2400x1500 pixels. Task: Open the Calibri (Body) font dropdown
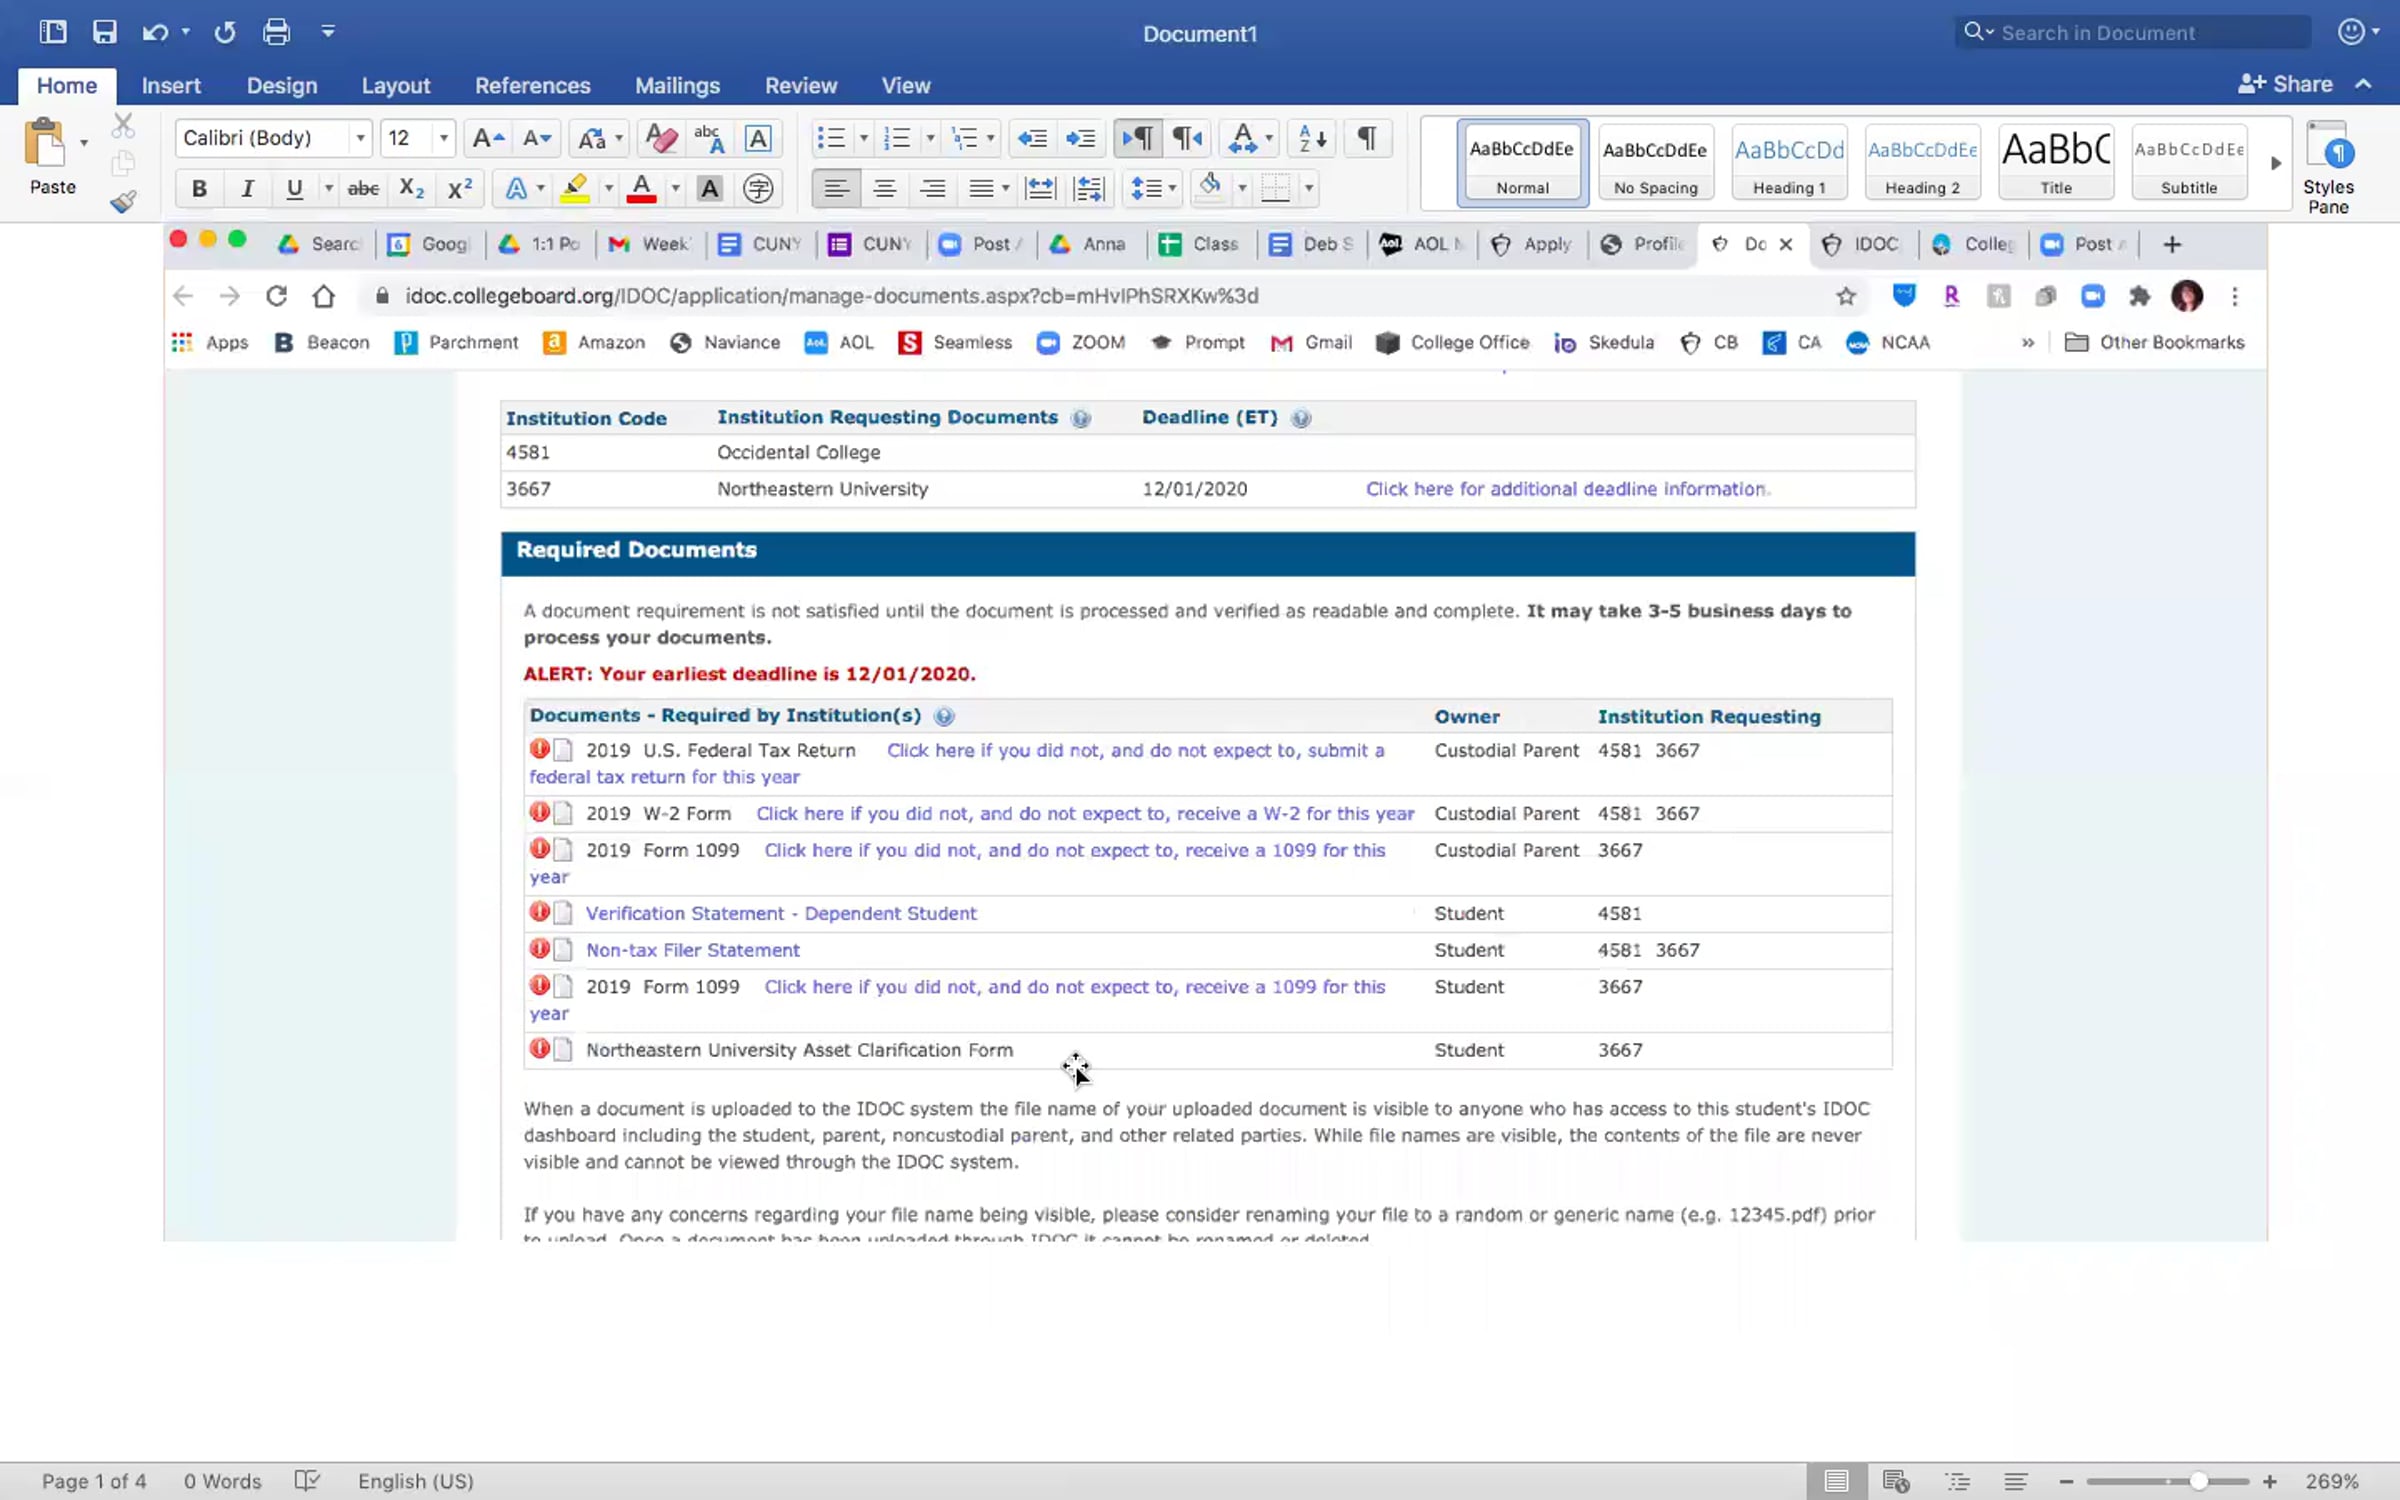[273, 138]
